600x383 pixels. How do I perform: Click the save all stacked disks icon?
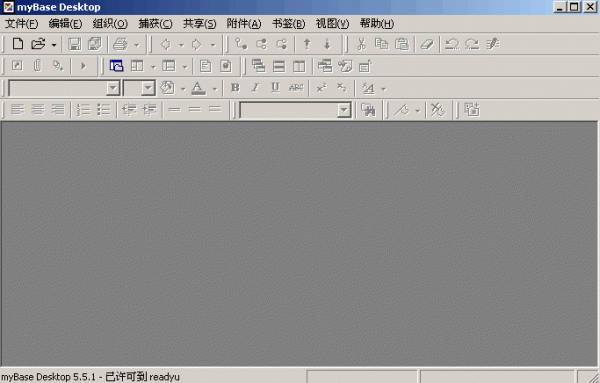[x=95, y=44]
